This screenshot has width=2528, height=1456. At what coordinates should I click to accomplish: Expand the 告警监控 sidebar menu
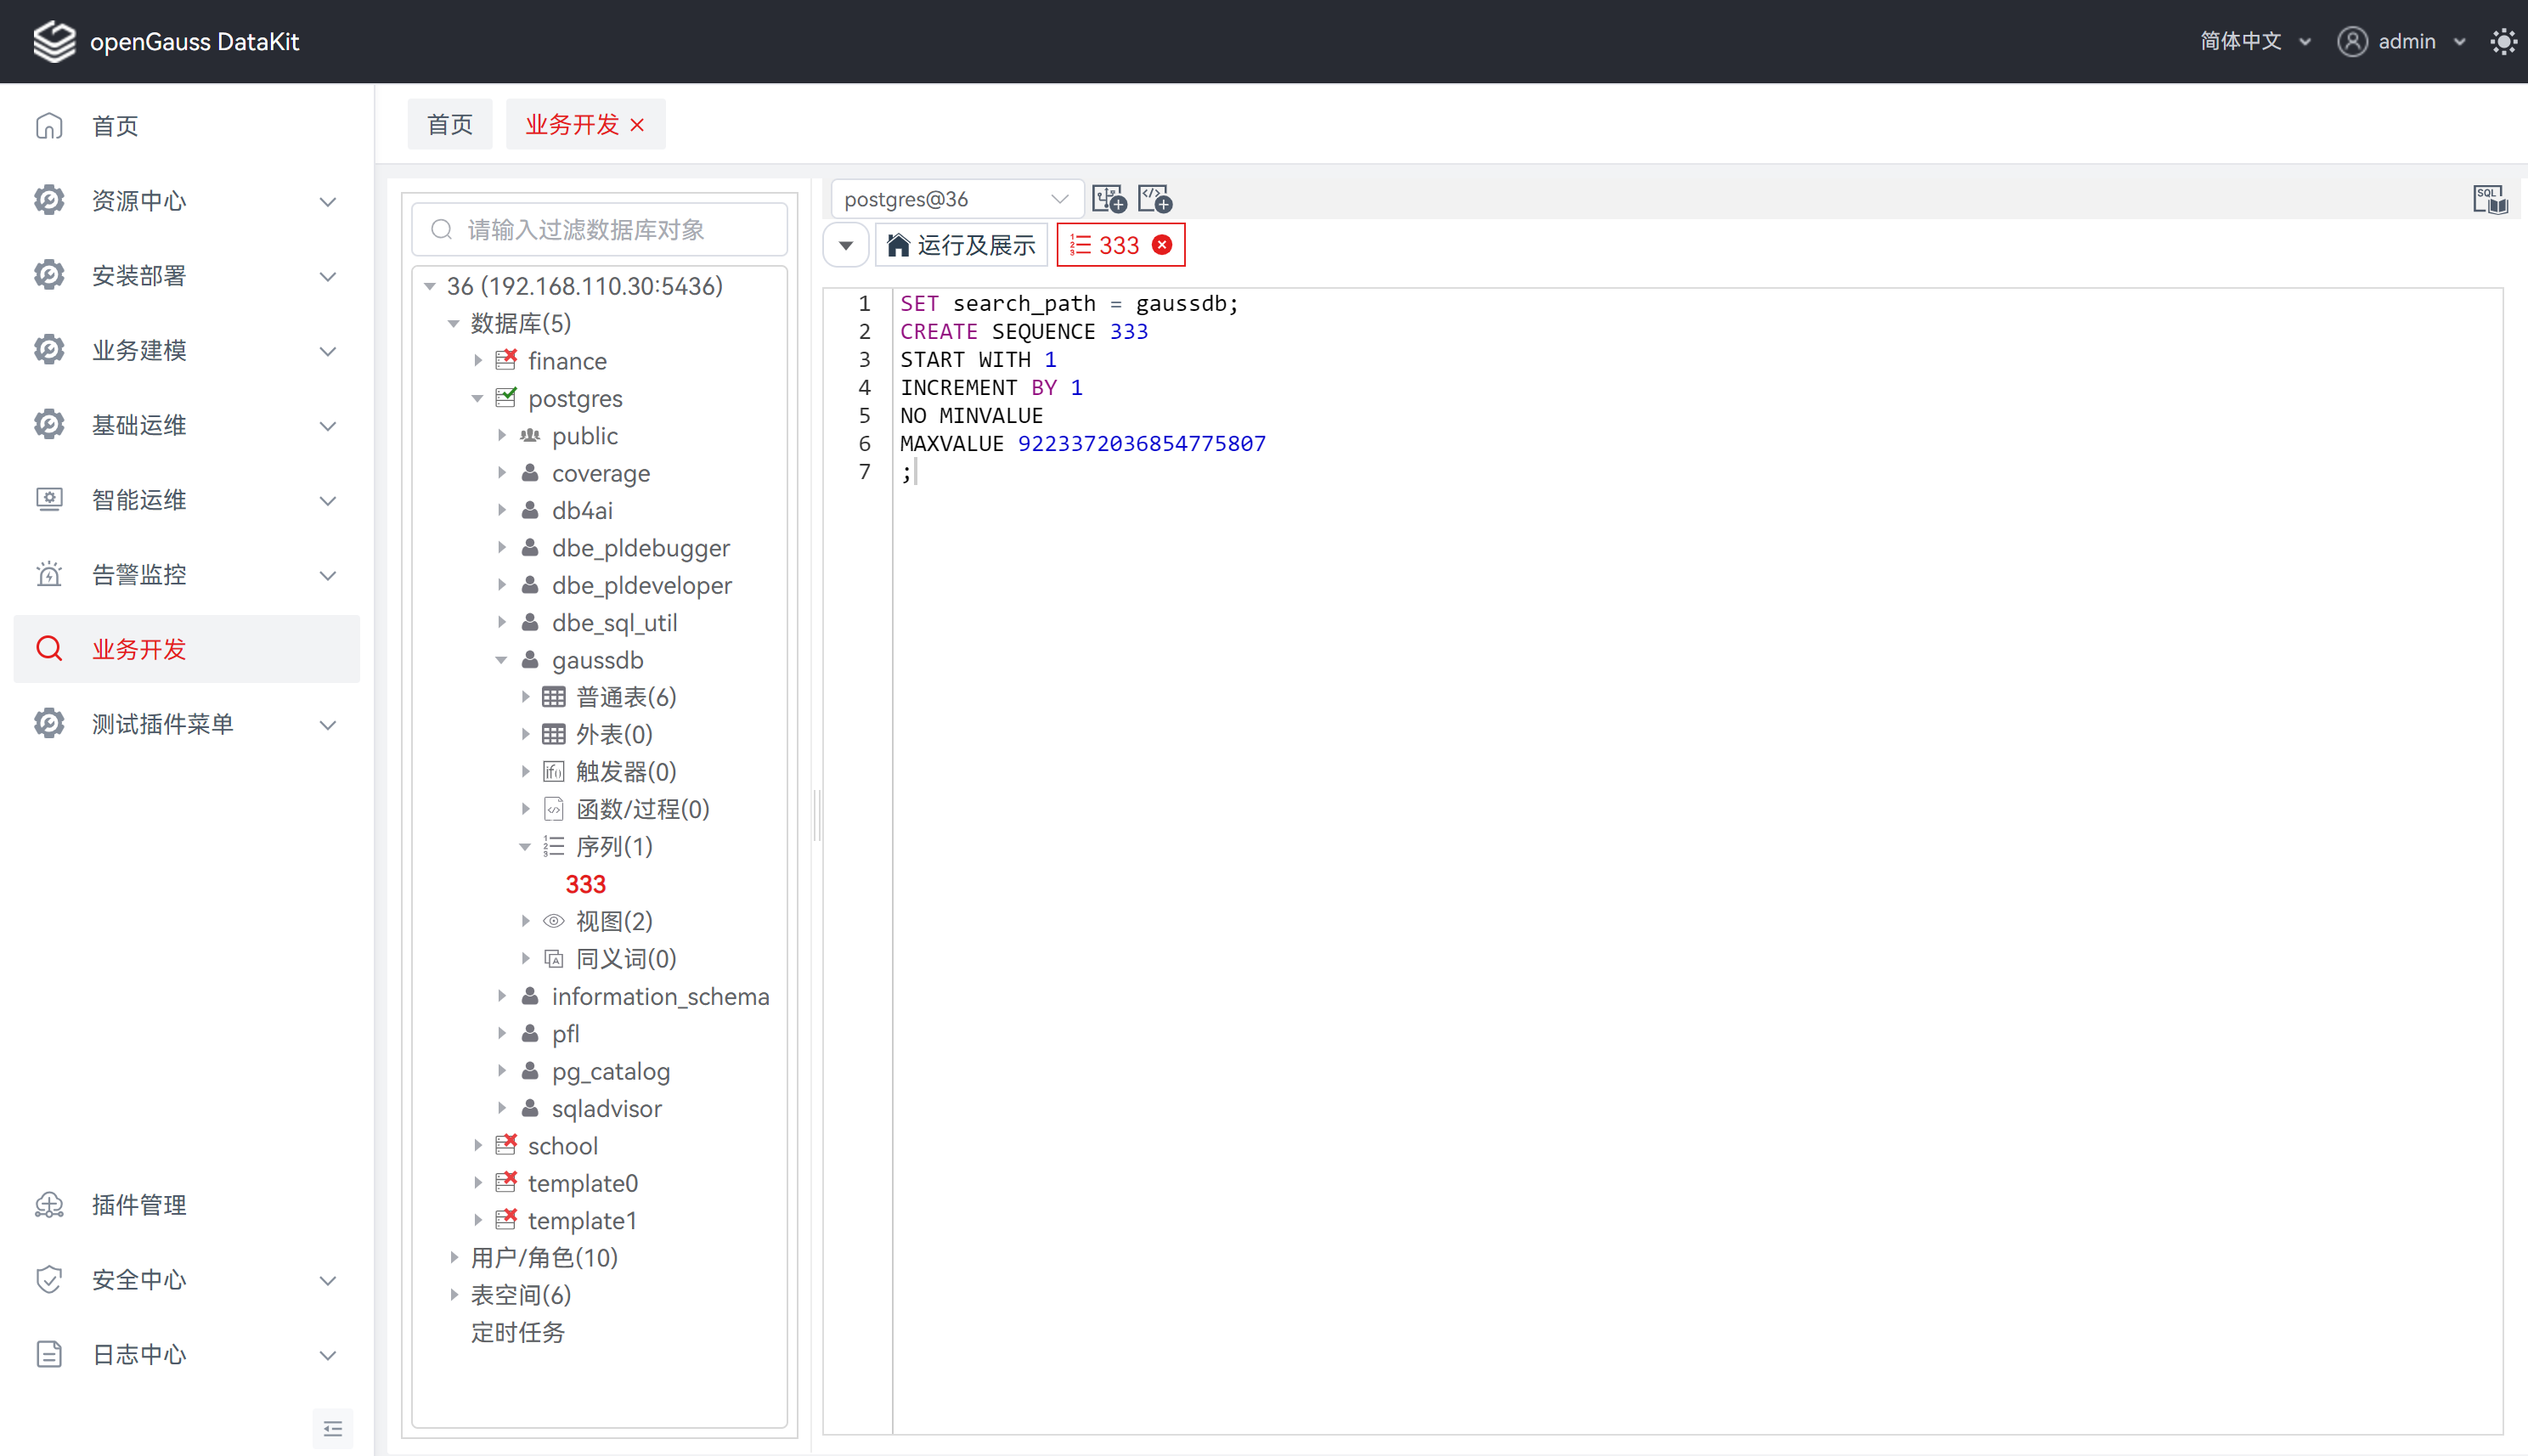point(186,575)
